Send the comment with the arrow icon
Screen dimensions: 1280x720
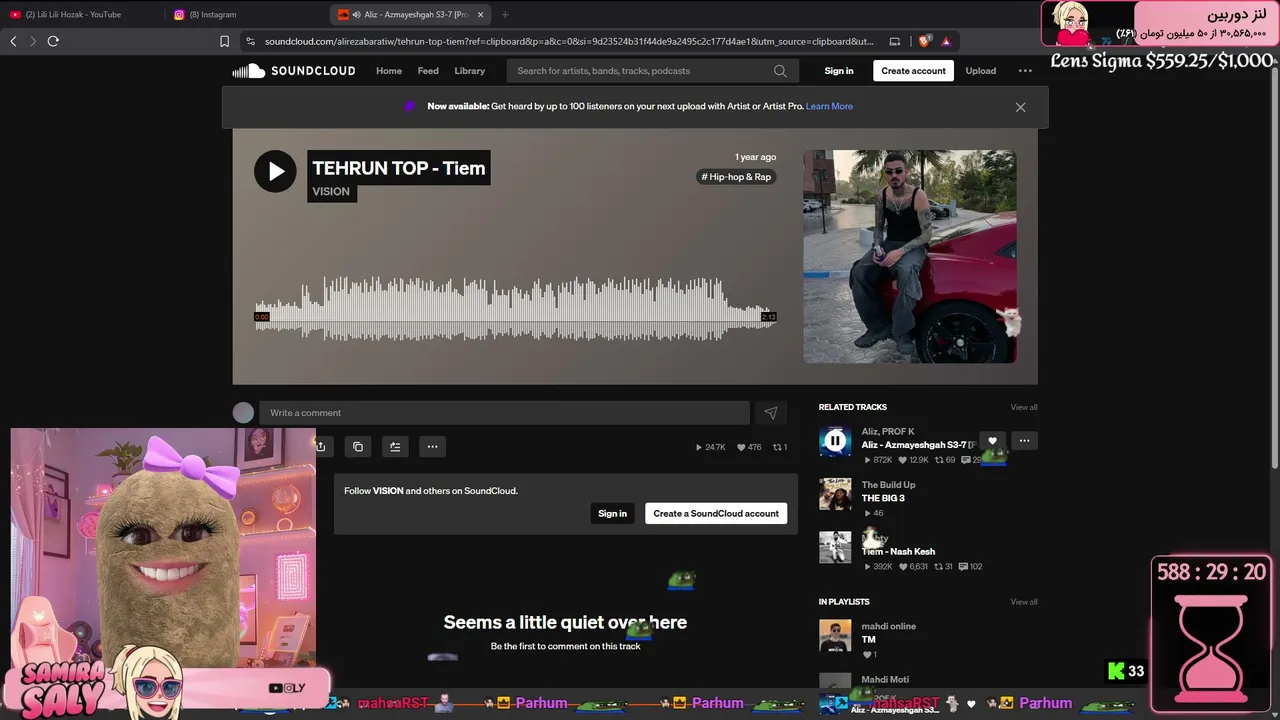tap(771, 413)
